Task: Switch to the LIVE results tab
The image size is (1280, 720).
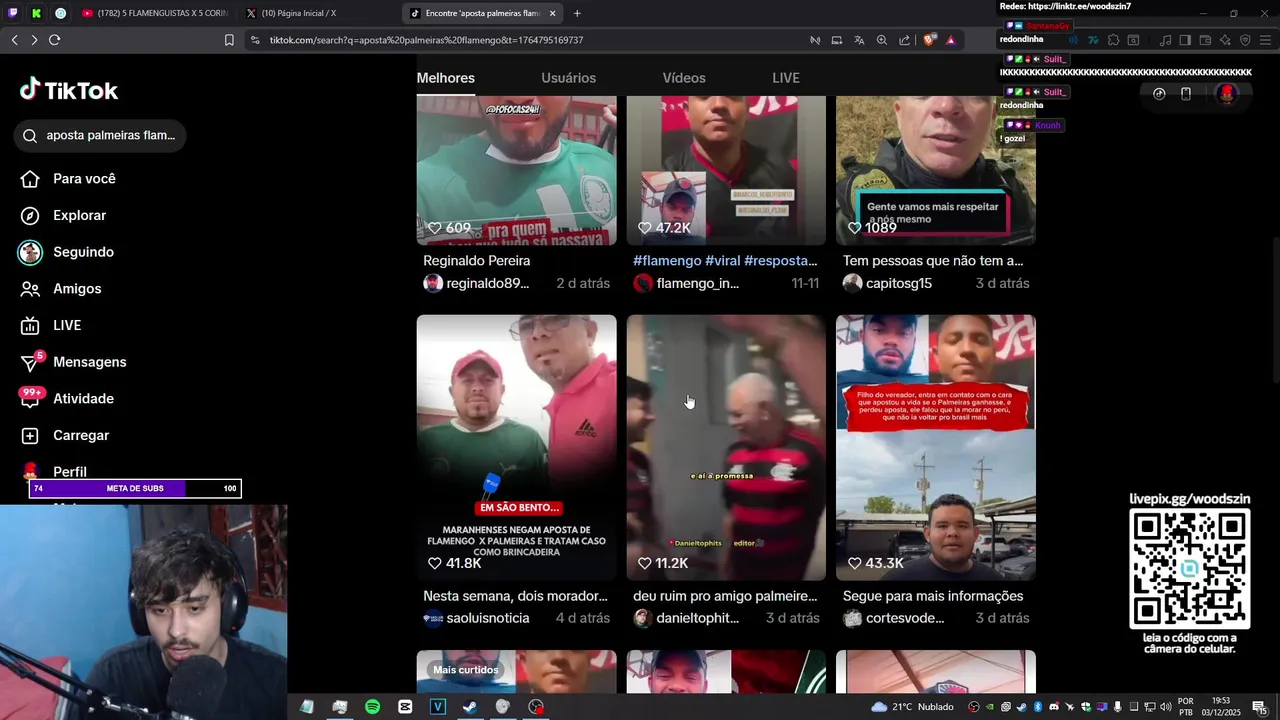Action: 786,78
